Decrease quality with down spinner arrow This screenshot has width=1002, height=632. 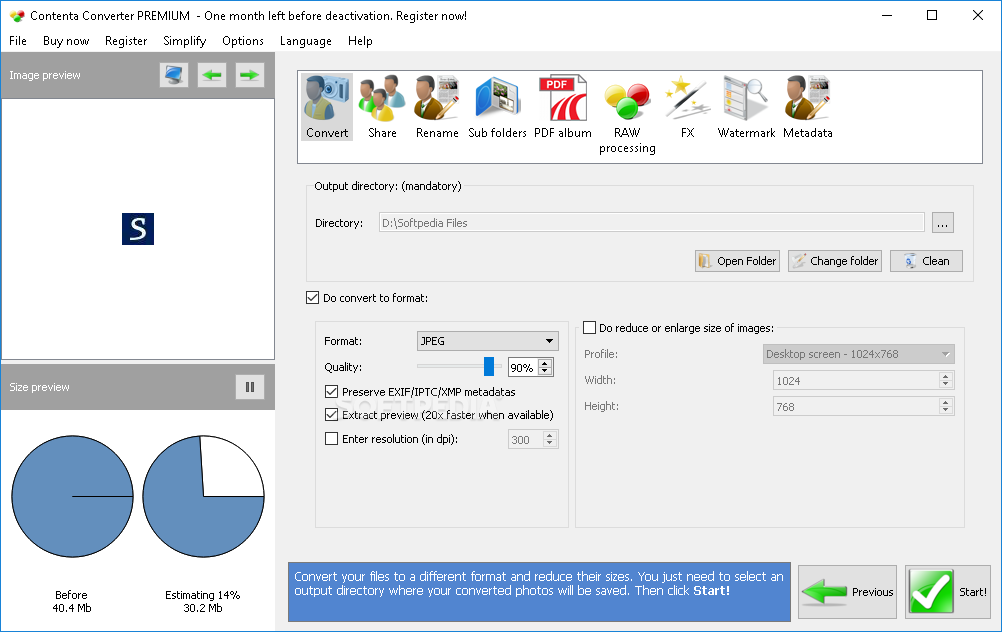pos(545,371)
